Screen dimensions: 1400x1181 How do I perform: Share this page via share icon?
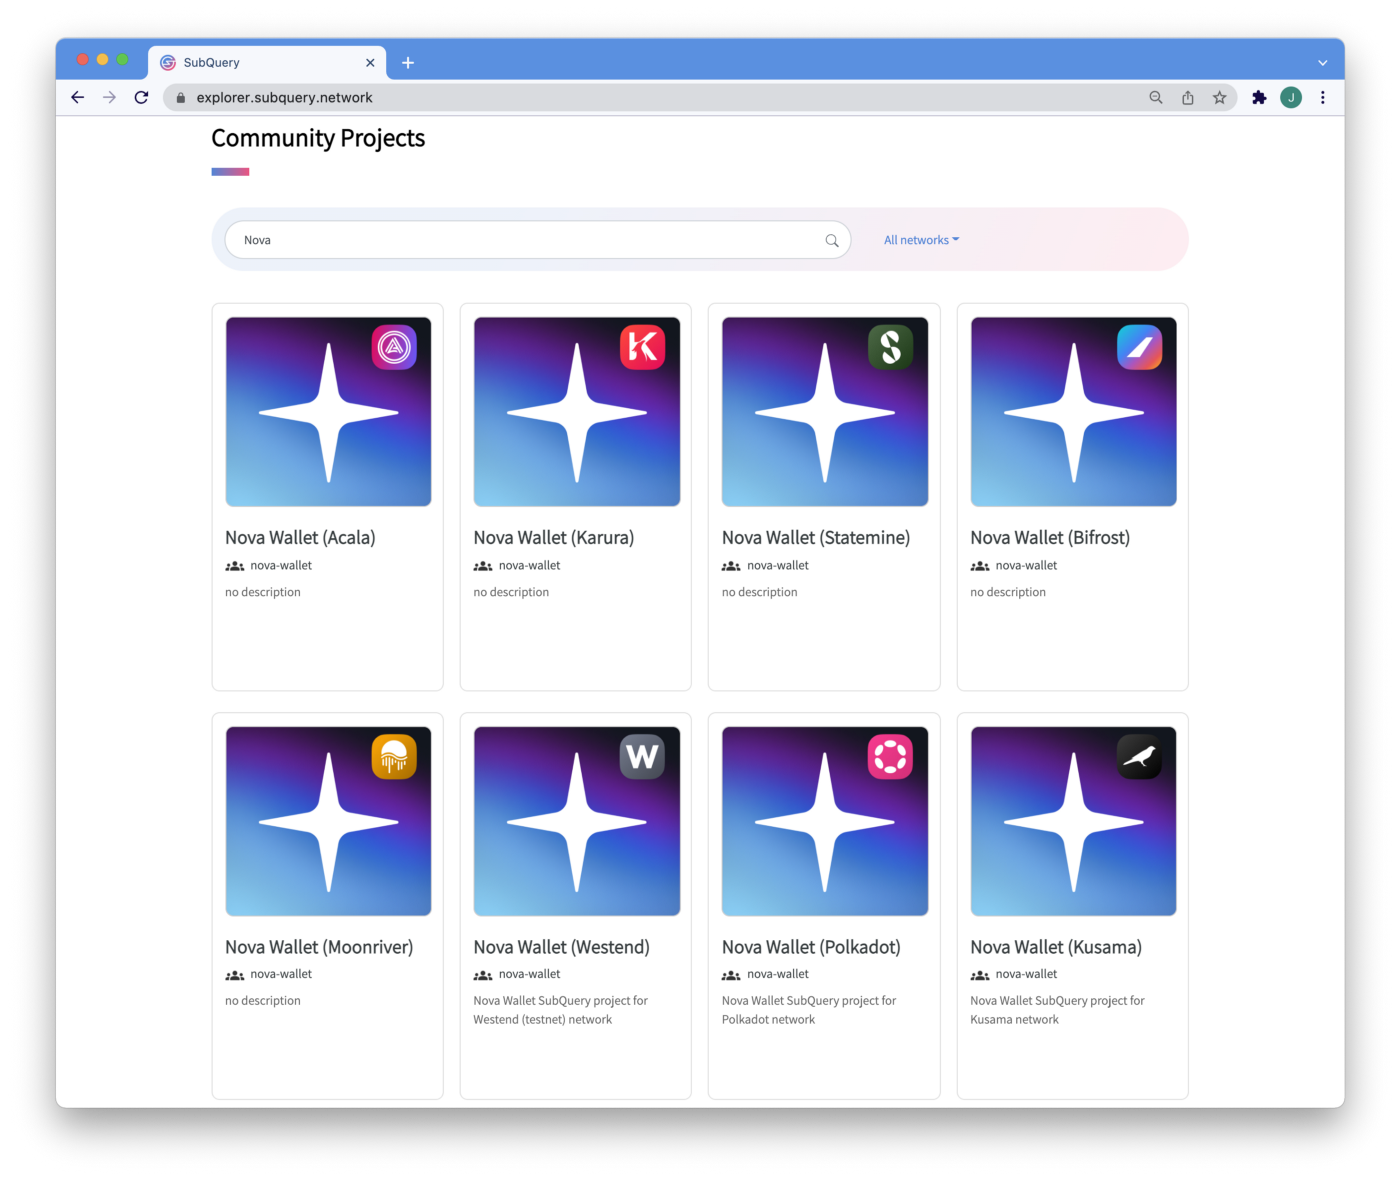pyautogui.click(x=1188, y=97)
